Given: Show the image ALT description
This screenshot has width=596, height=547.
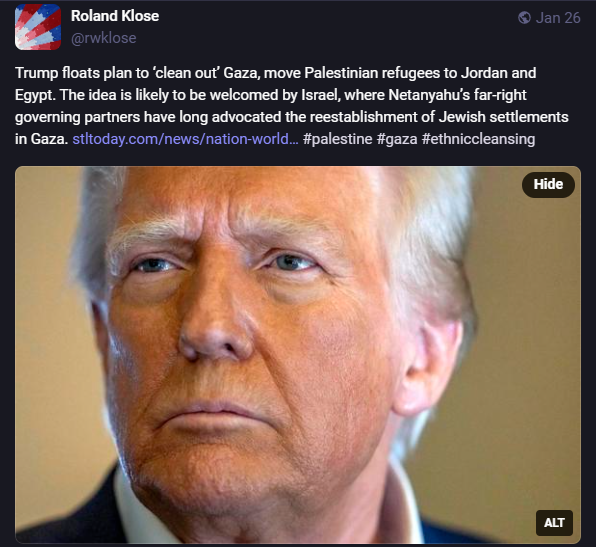Looking at the screenshot, I should click(554, 523).
